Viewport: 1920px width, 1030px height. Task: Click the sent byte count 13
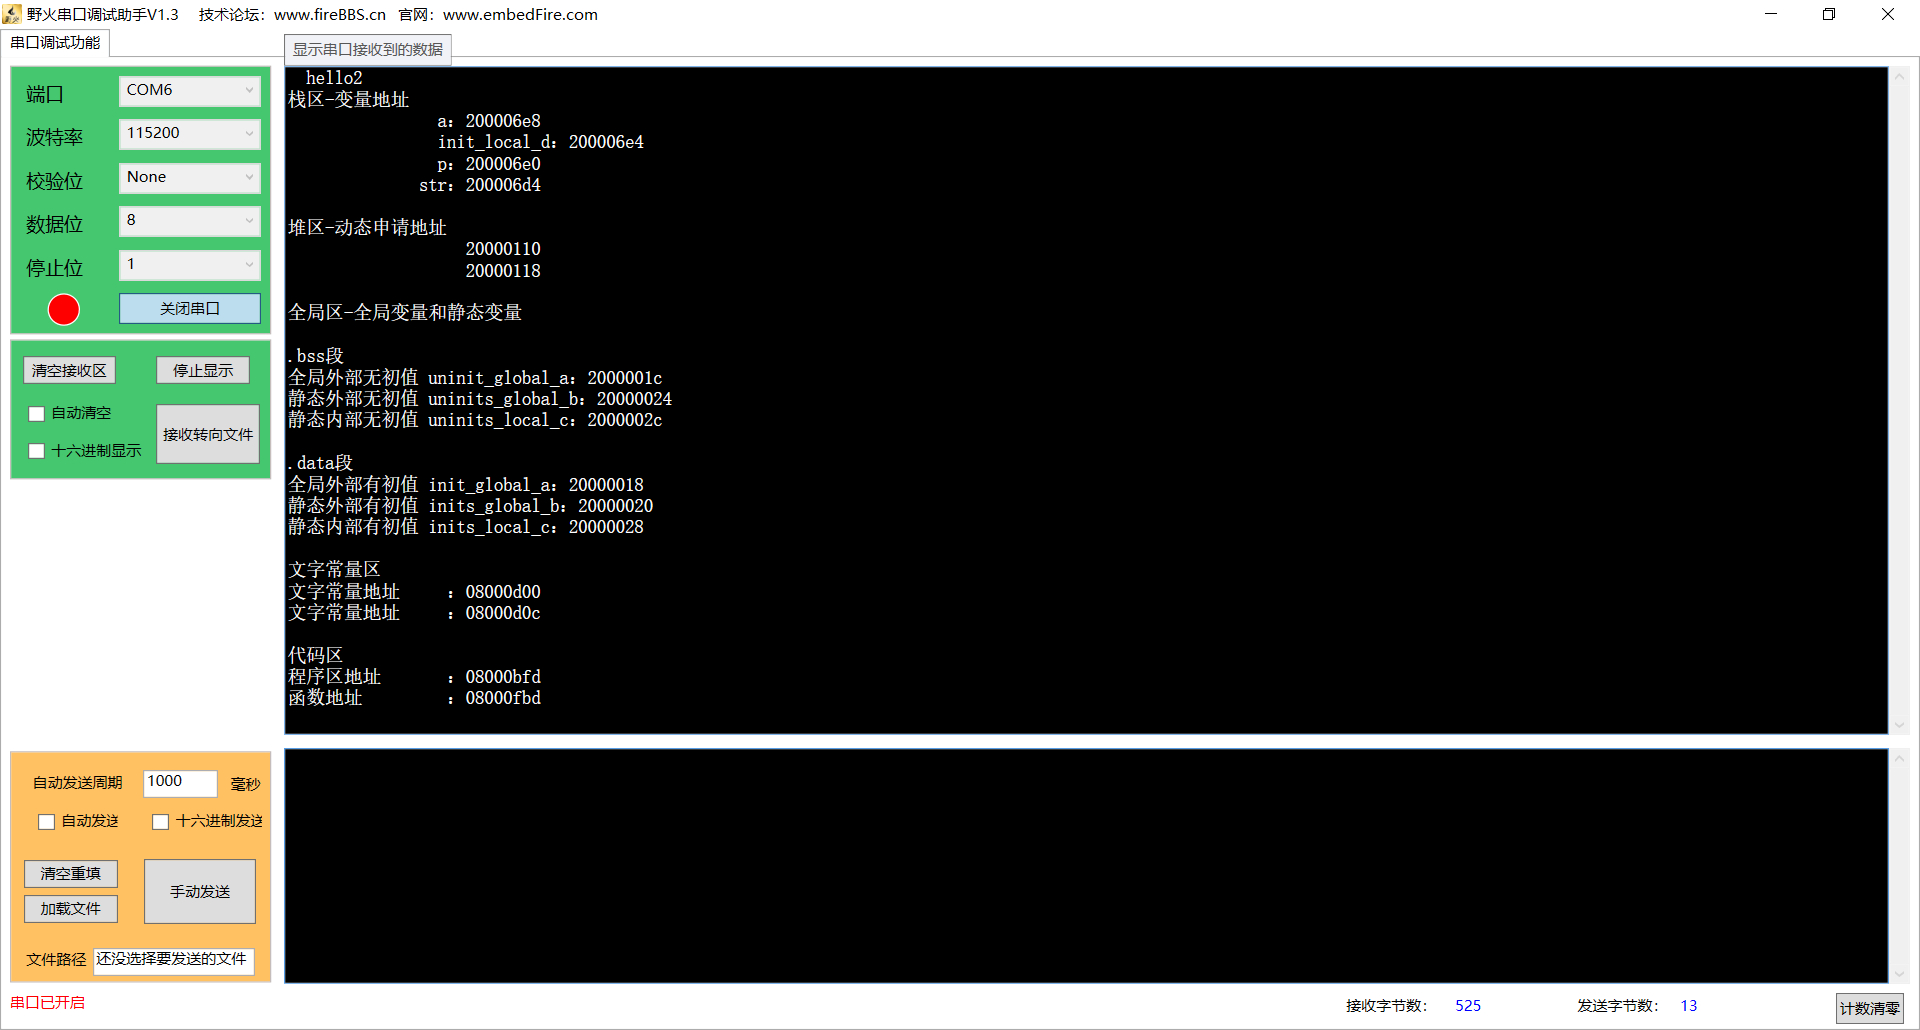[x=1689, y=1006]
